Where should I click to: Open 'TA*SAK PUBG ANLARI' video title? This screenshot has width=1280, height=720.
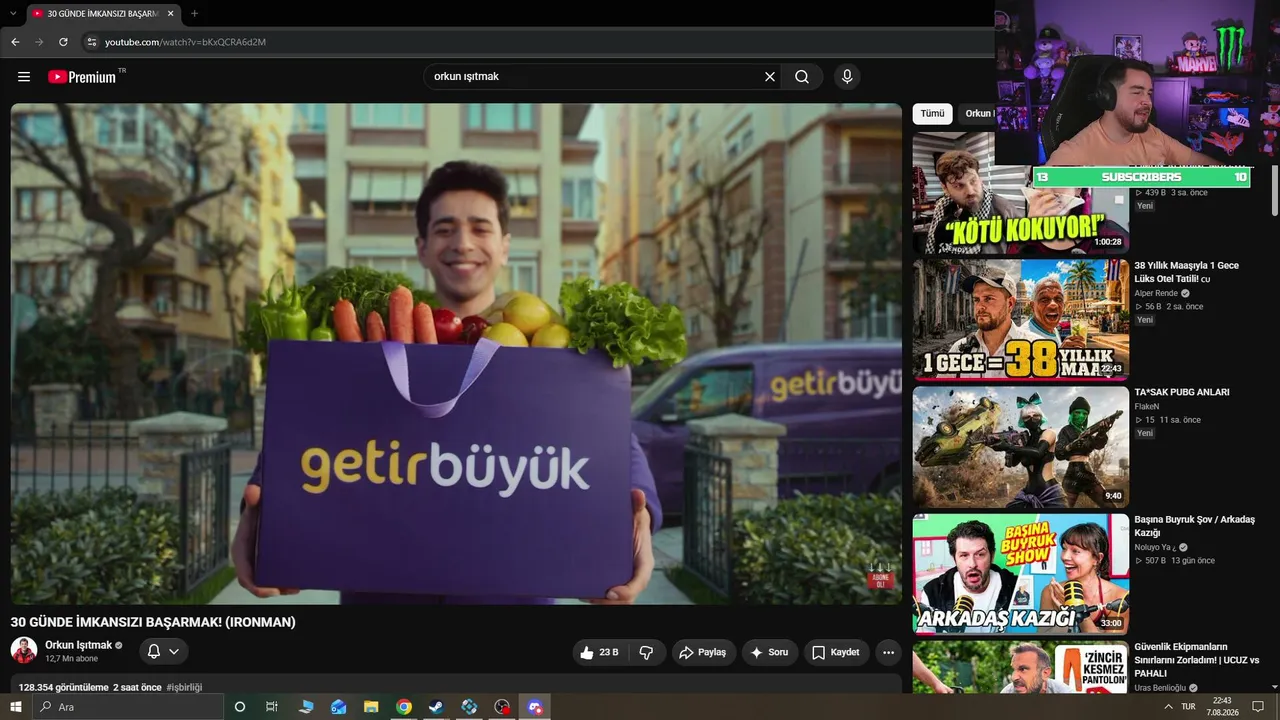pos(1182,393)
